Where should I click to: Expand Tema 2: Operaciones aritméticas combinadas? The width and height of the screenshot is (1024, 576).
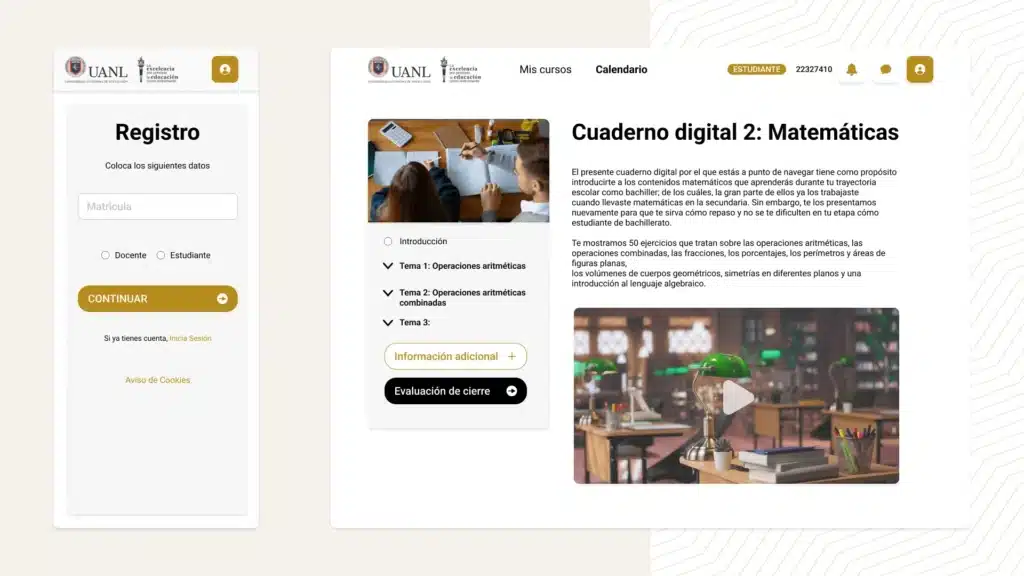click(388, 293)
